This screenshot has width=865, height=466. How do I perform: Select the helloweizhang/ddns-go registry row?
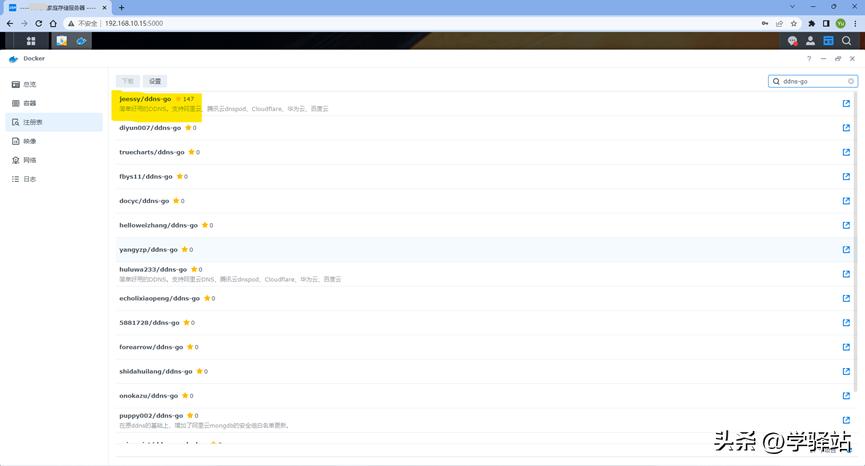[485, 225]
